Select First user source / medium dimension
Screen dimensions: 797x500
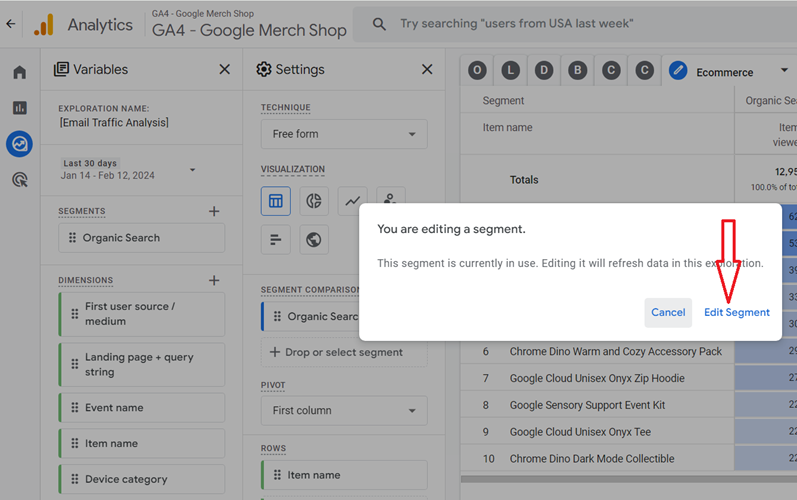click(141, 314)
